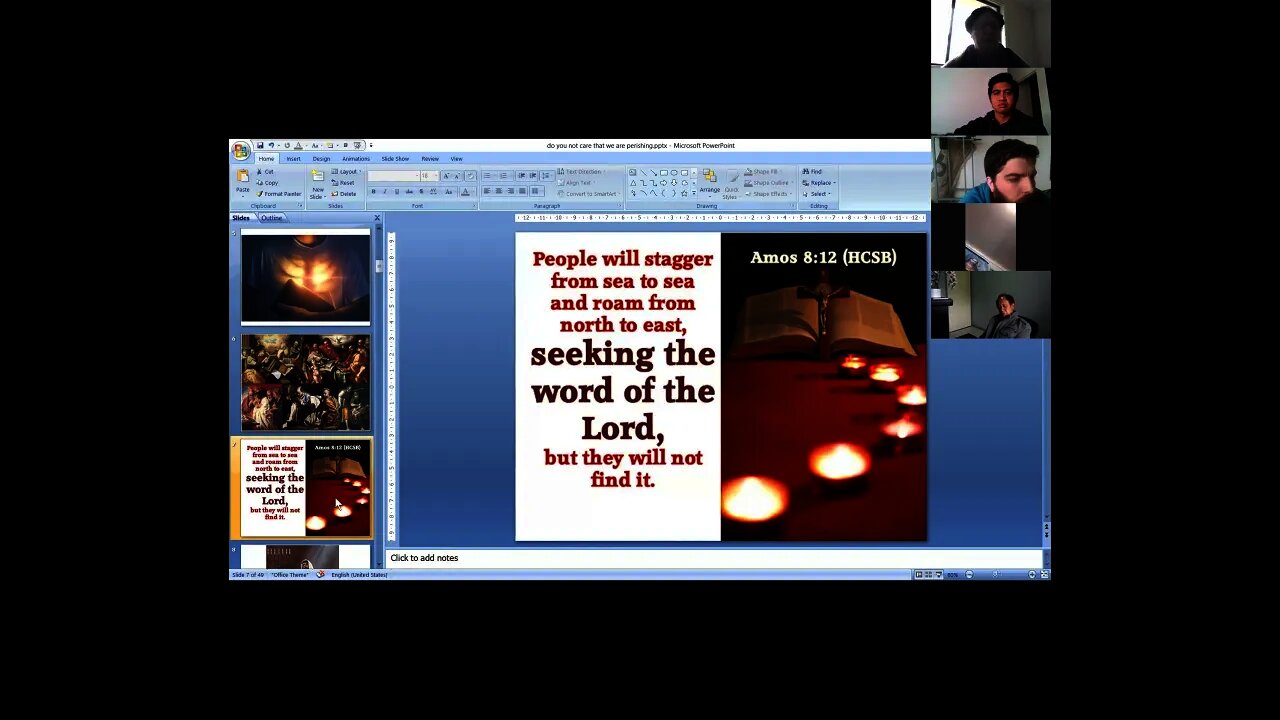1280x720 pixels.
Task: Open the View ribbon tab
Action: [456, 159]
